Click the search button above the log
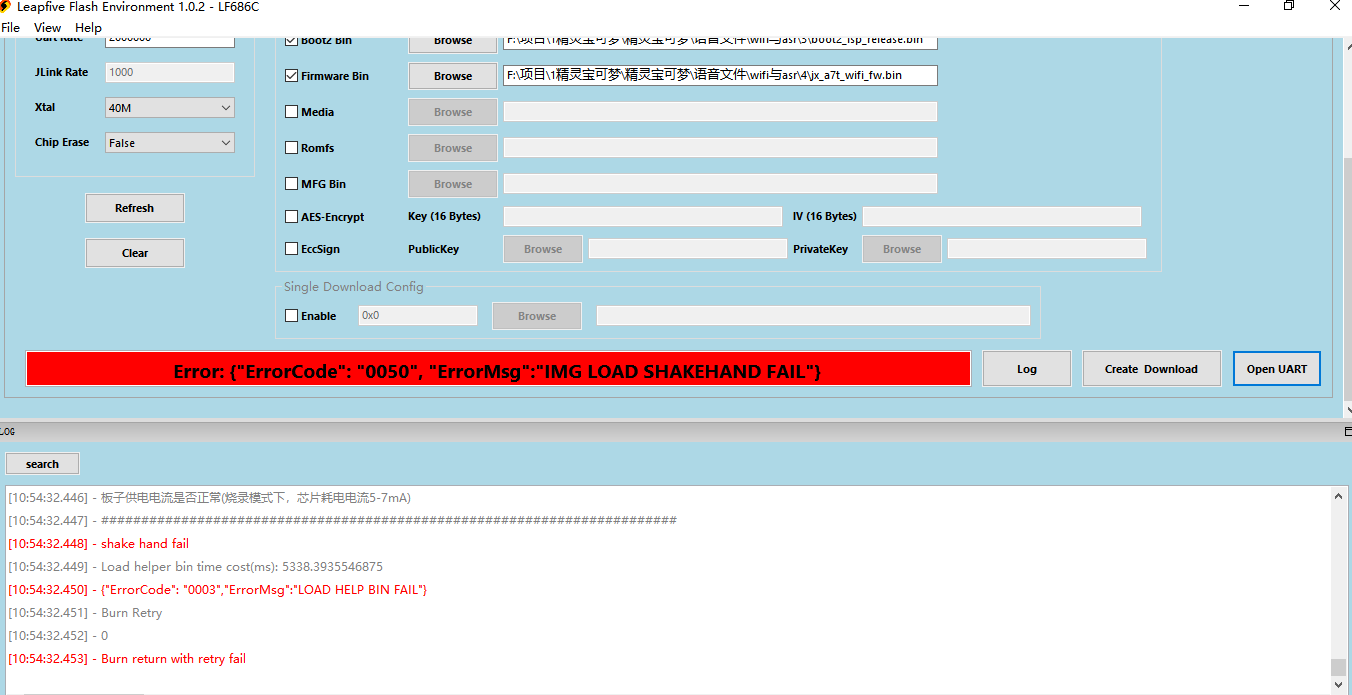 (x=42, y=463)
